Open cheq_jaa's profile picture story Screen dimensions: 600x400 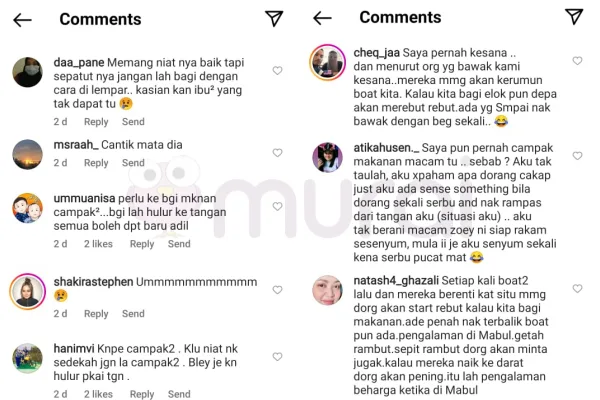pos(328,62)
